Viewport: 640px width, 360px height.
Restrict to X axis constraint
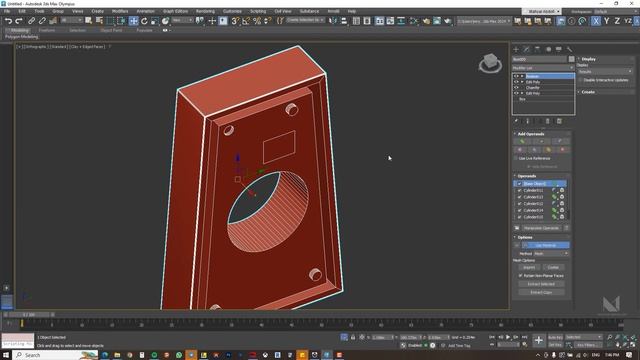(x=596, y=21)
